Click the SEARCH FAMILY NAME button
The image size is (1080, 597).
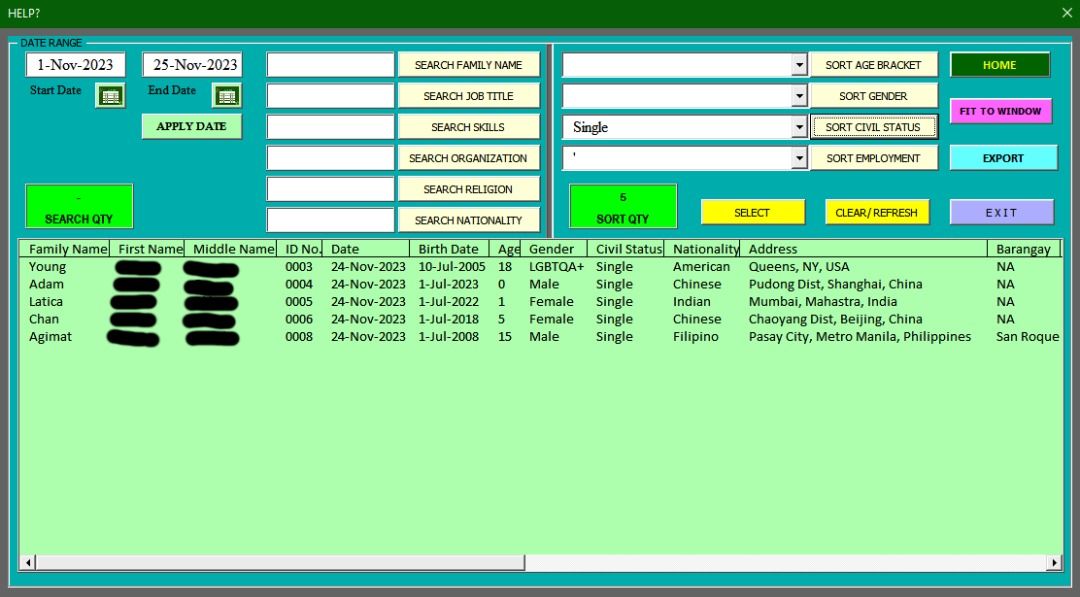470,64
